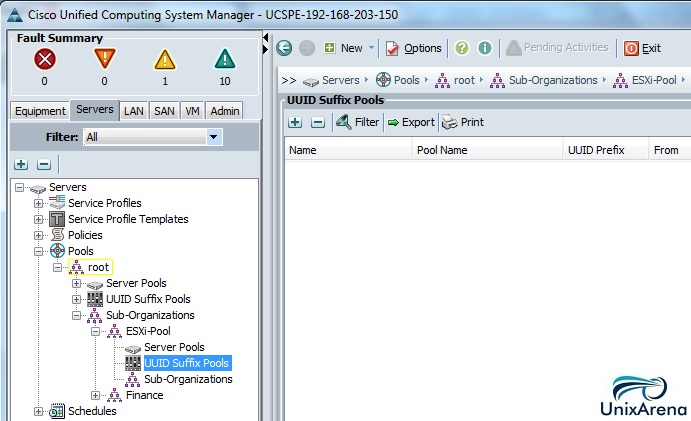Sort by the Pool Name column header
691x421 pixels.
point(487,150)
